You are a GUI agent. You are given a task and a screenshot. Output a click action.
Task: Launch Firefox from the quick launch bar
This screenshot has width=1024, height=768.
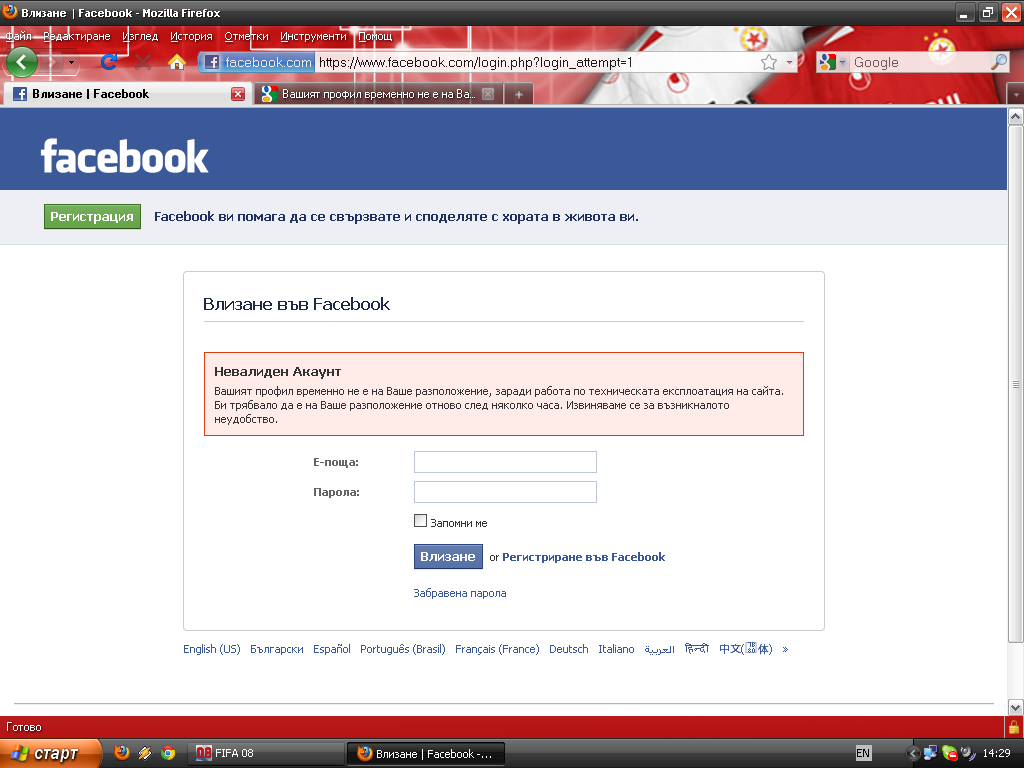(121, 753)
